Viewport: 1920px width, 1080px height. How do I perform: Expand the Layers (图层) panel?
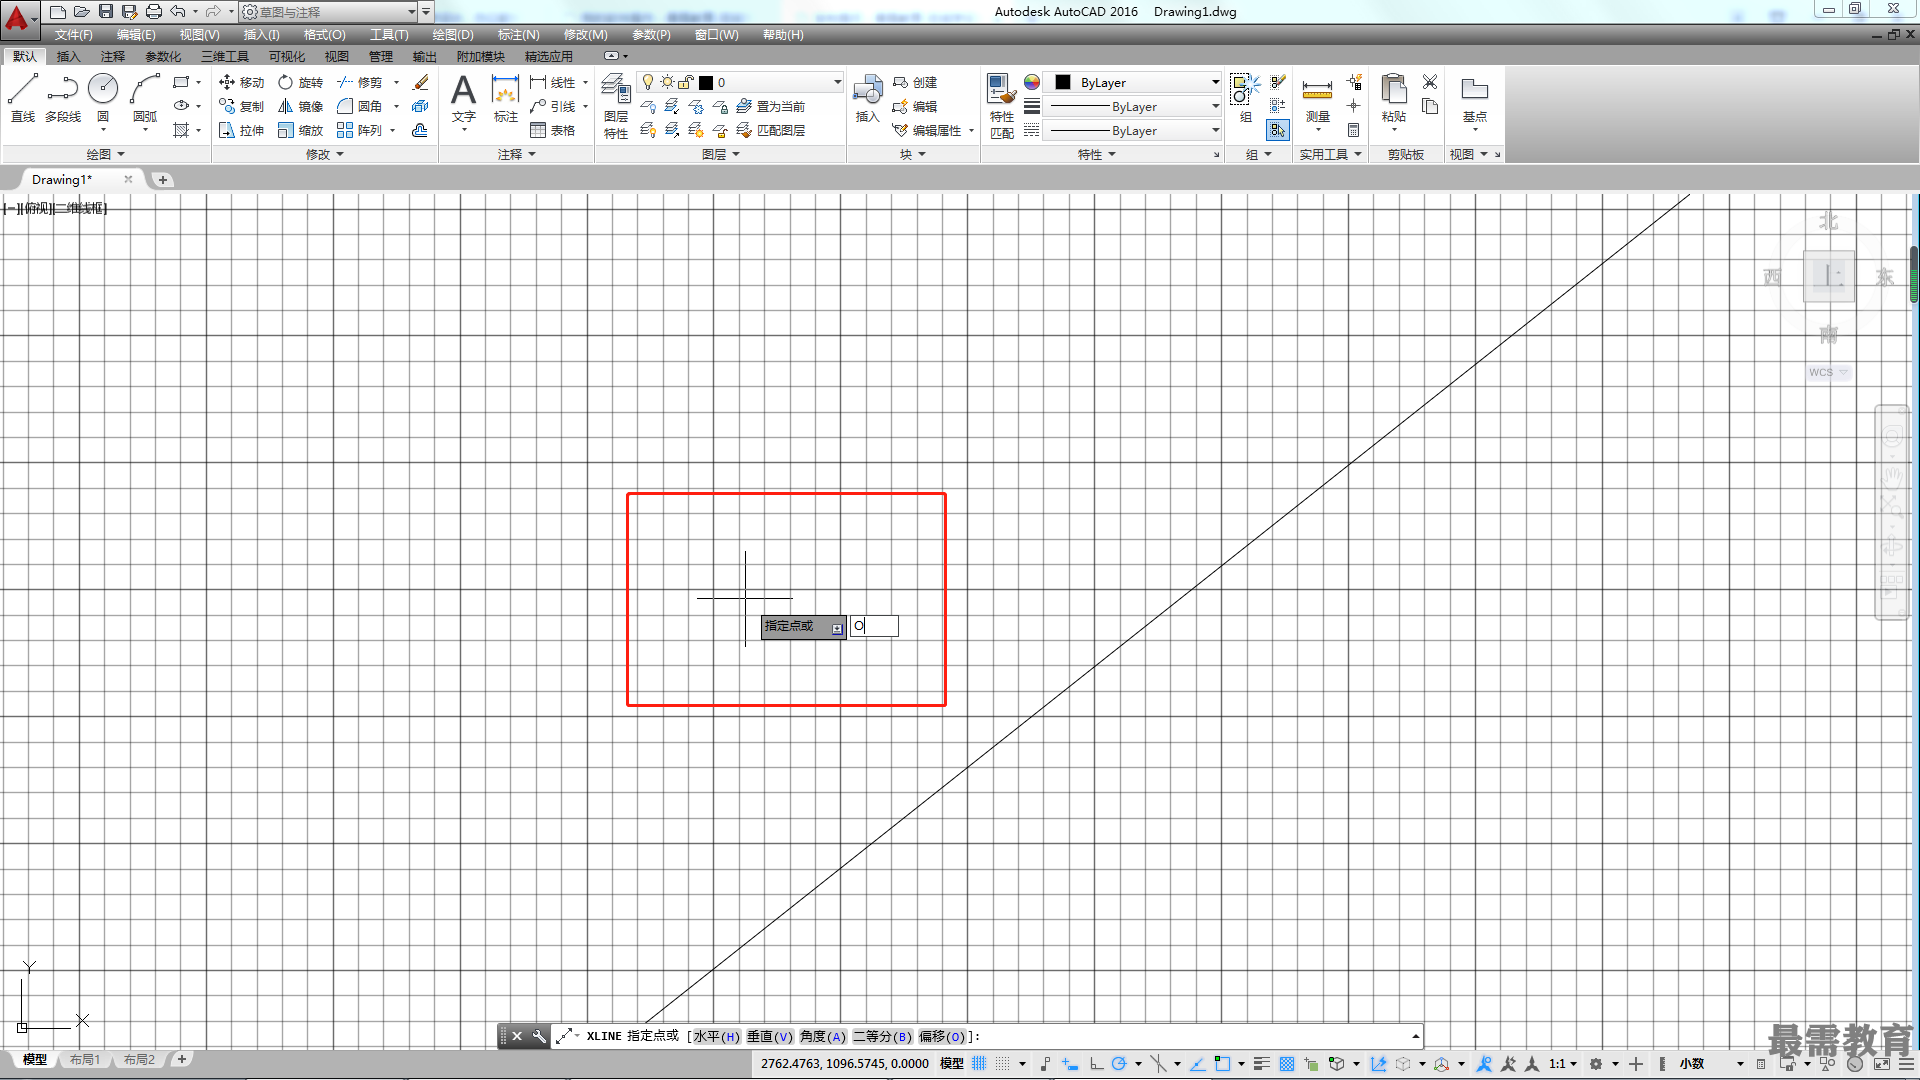pos(721,154)
